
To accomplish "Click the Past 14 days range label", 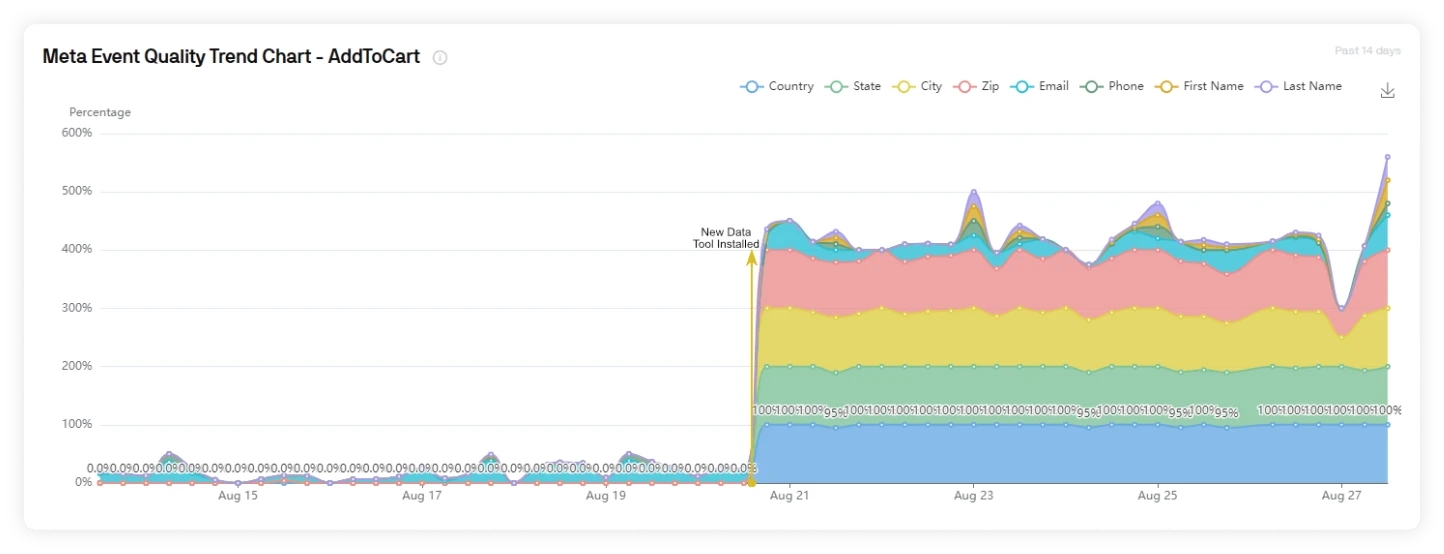I will [1367, 51].
